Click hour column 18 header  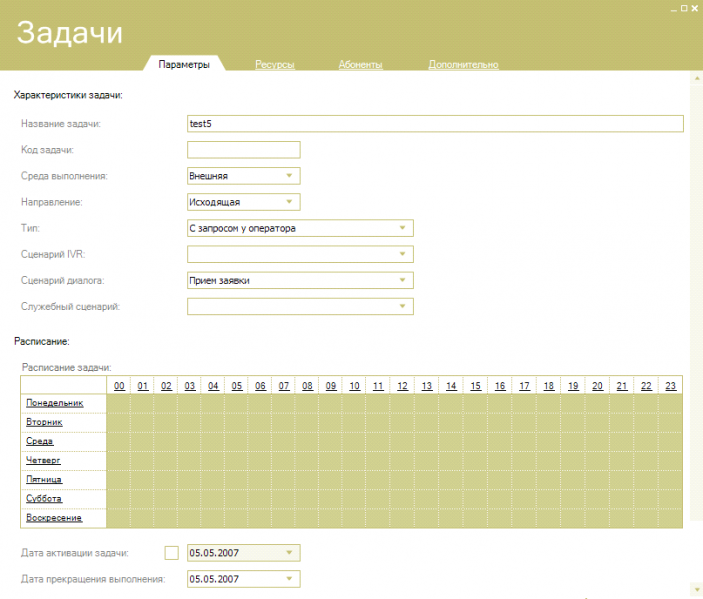tap(549, 386)
